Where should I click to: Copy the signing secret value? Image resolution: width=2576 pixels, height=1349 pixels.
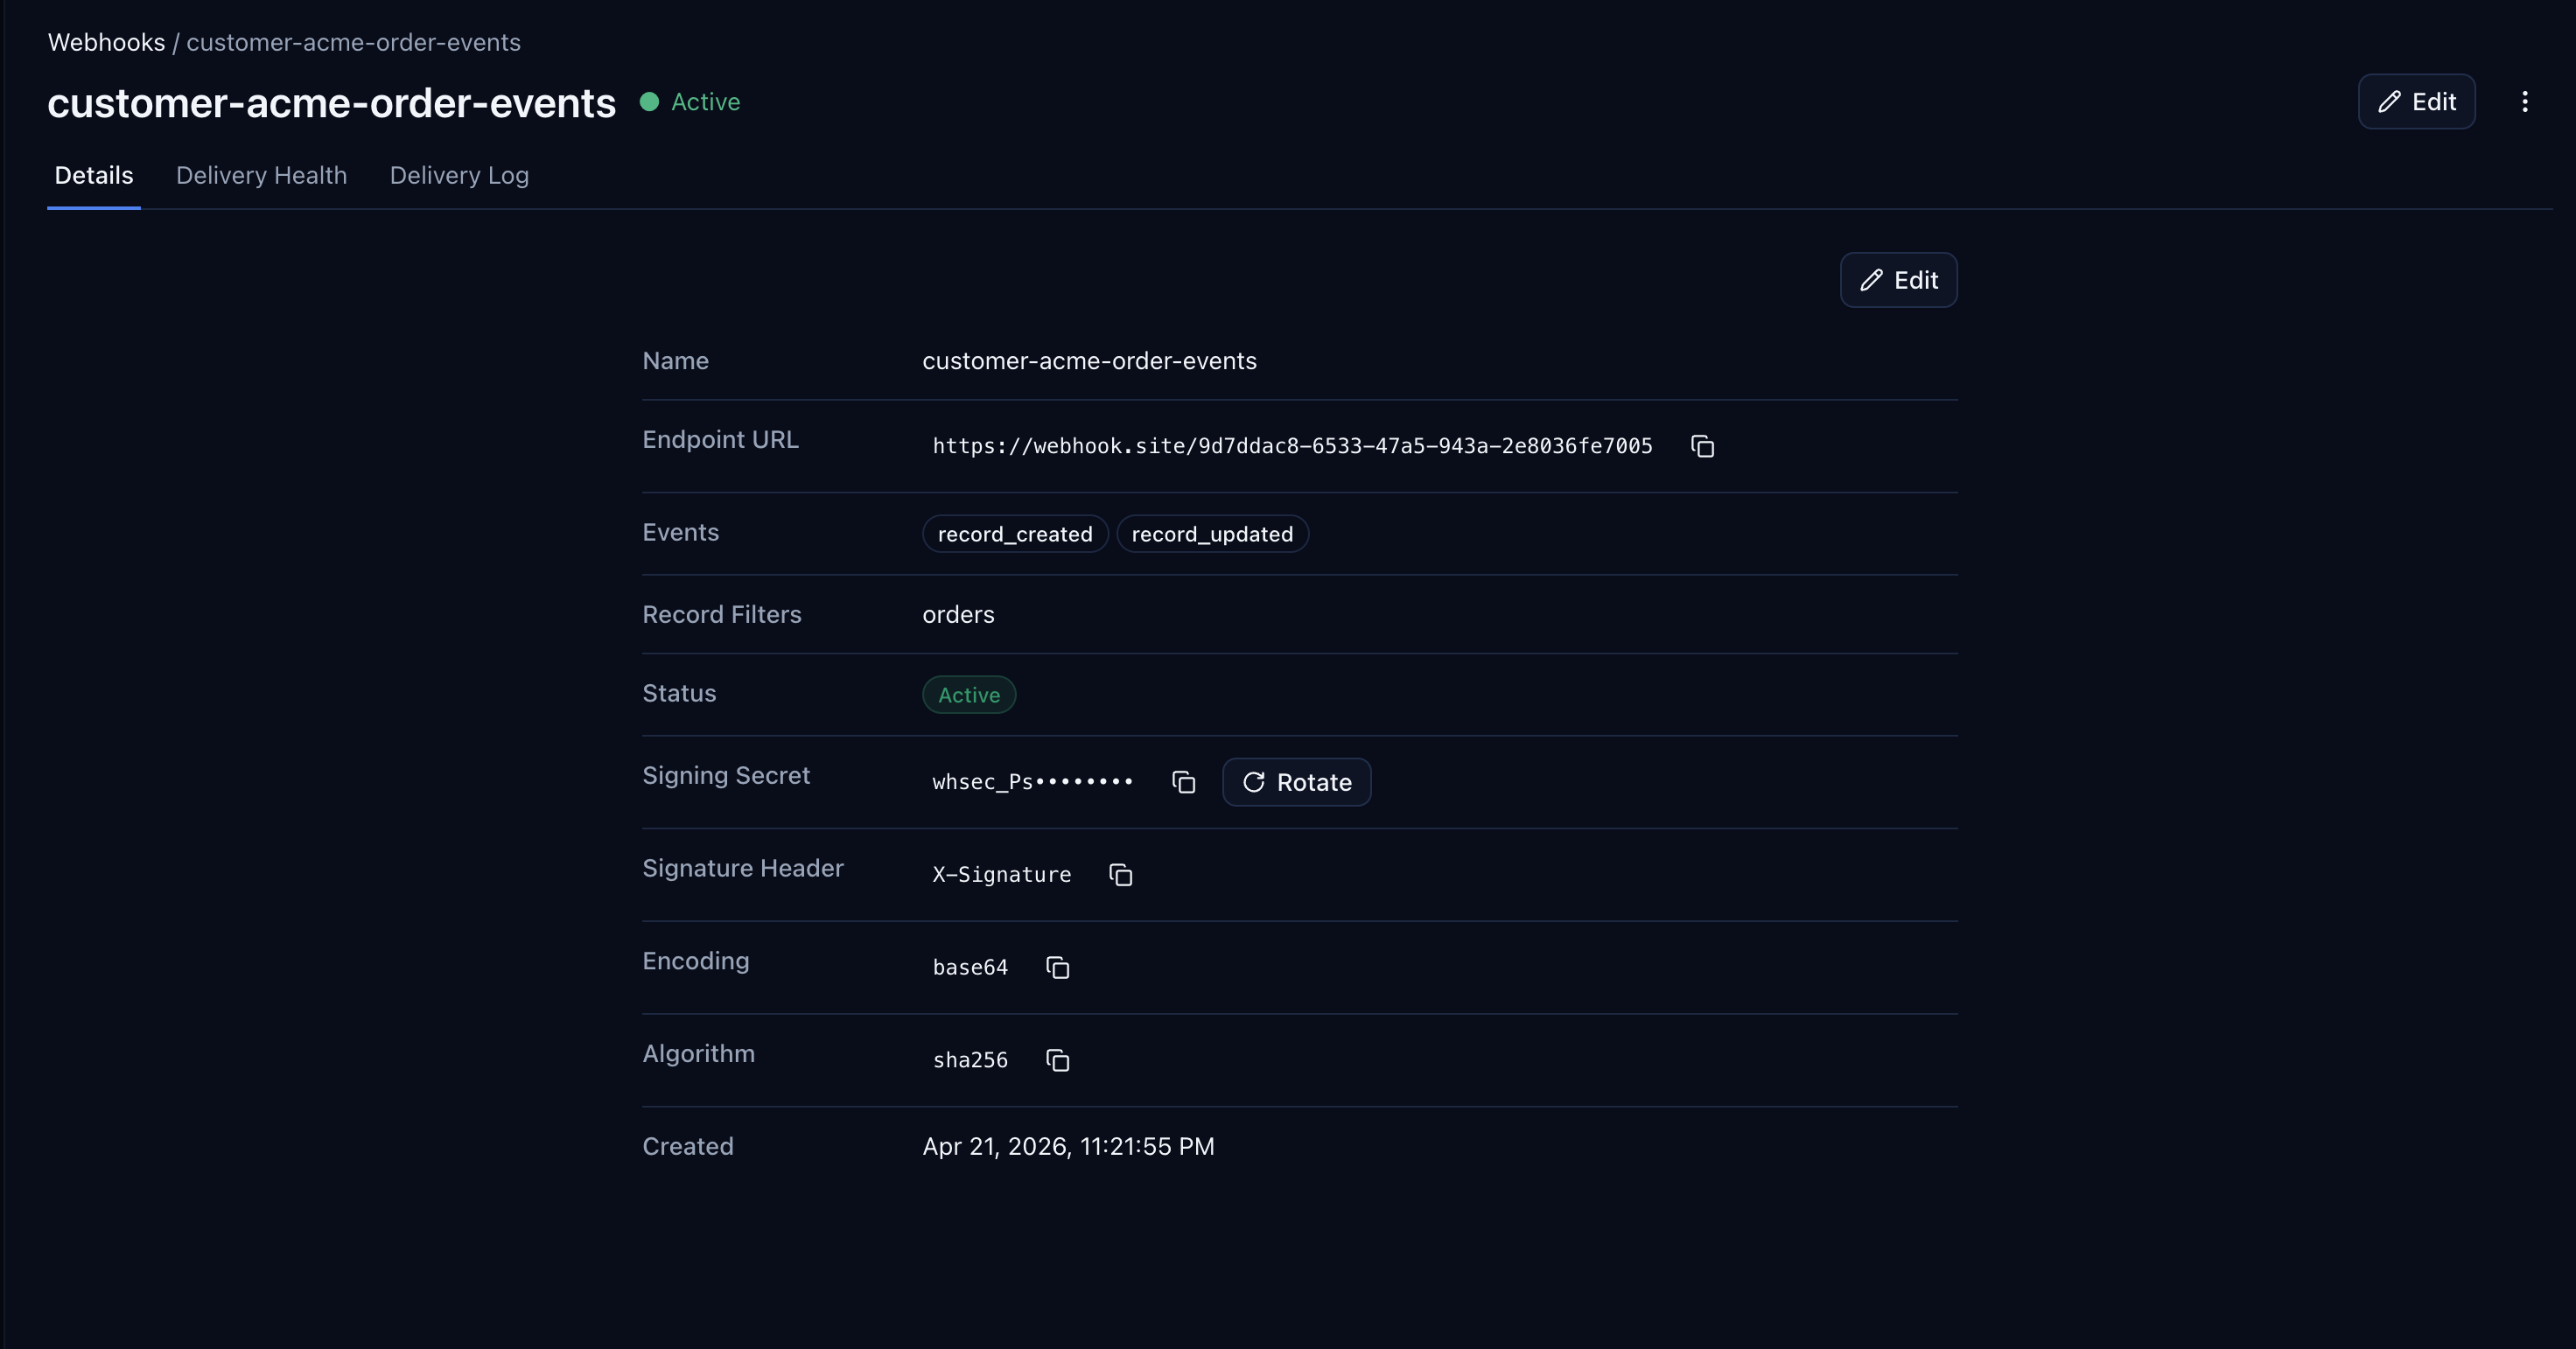click(x=1183, y=782)
